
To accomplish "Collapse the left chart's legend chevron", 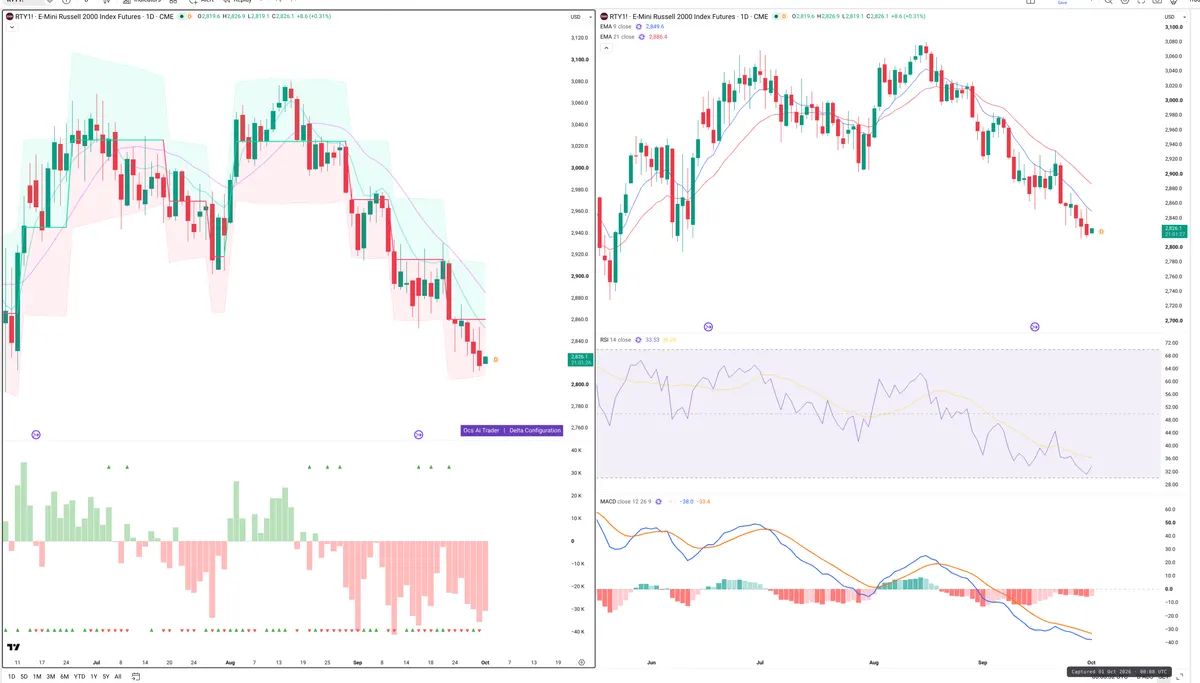I will (11, 27).
